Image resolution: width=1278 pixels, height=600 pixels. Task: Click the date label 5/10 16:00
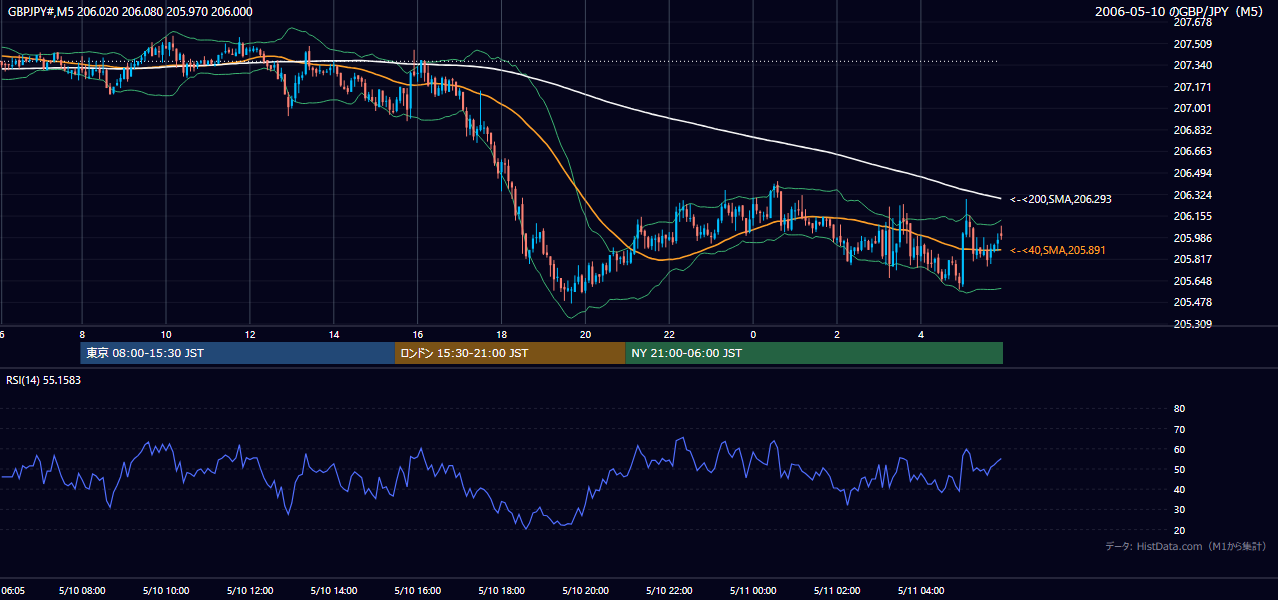coord(418,590)
